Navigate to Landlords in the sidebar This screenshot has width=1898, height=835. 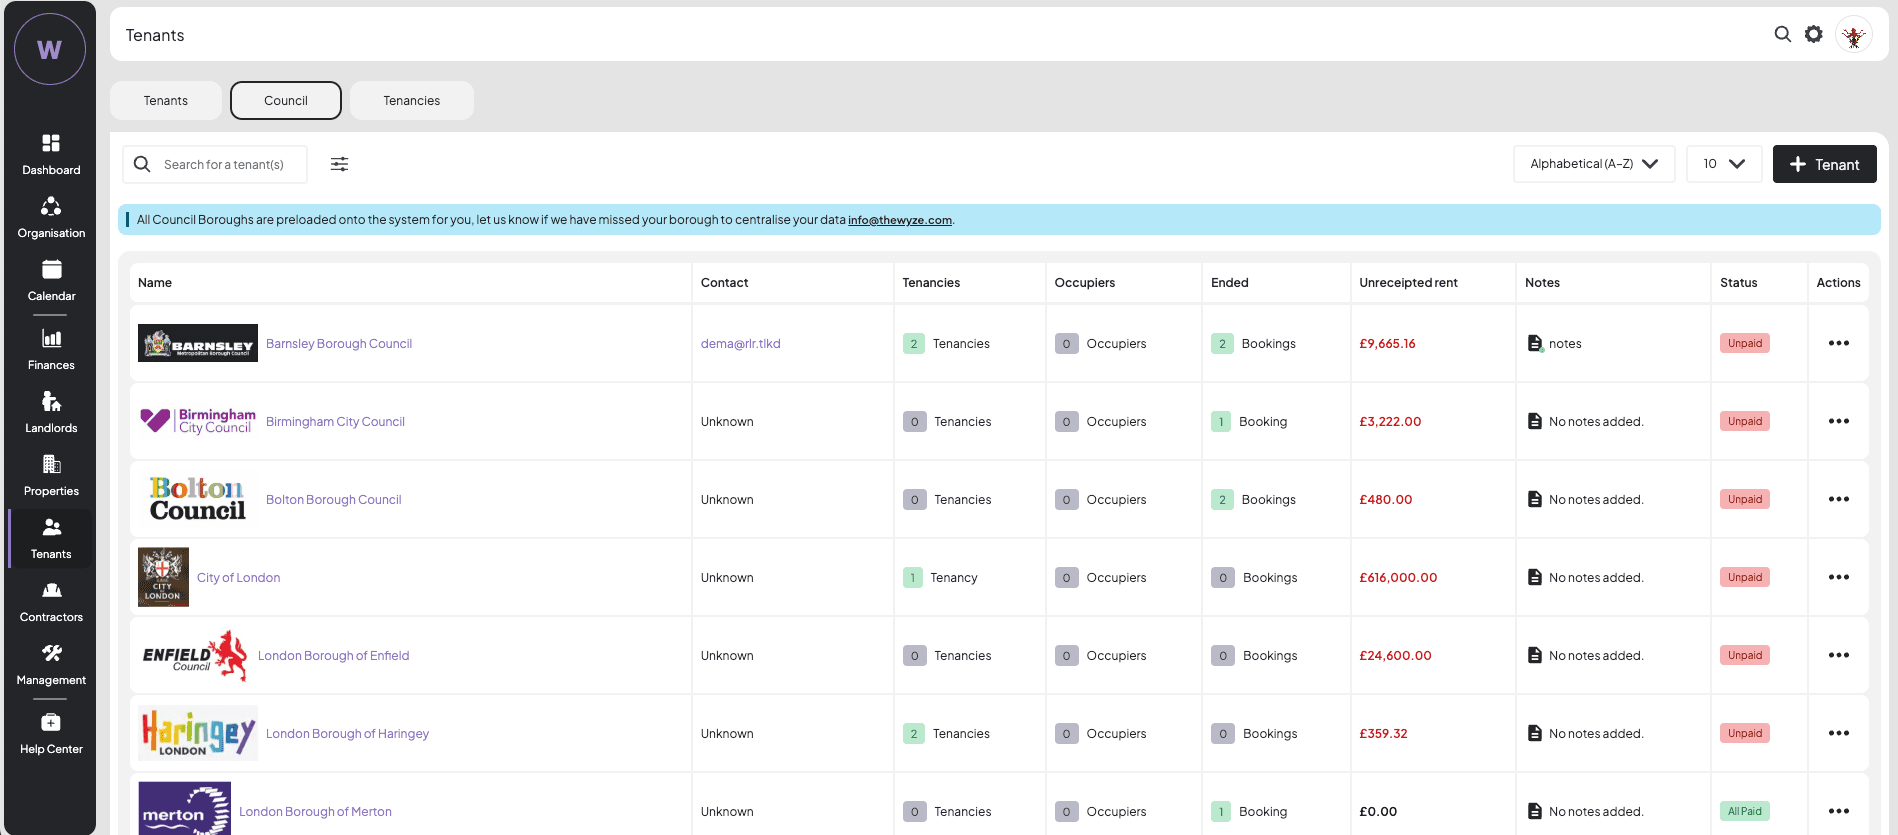(51, 412)
